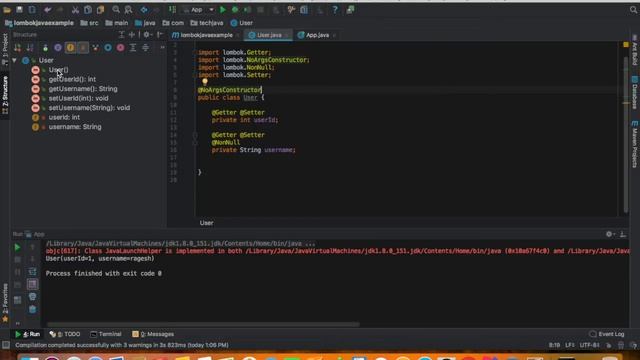Toggle Show Fields orange icon in Structure

71,48
